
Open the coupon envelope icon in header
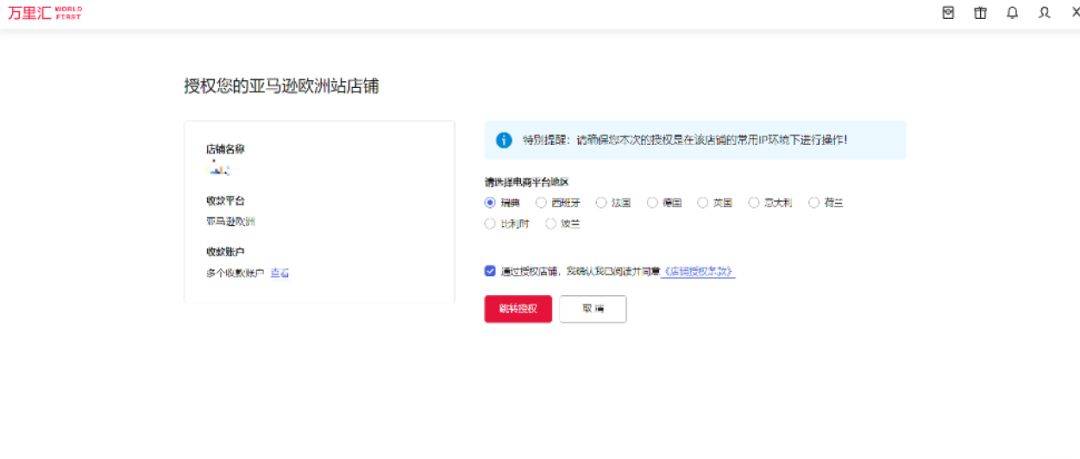coord(948,13)
